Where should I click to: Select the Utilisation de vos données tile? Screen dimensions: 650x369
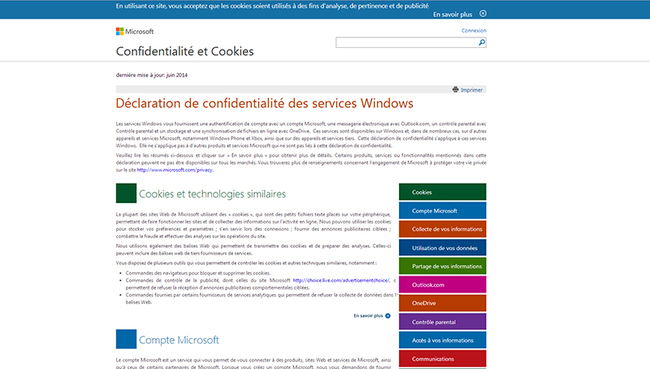pos(442,248)
